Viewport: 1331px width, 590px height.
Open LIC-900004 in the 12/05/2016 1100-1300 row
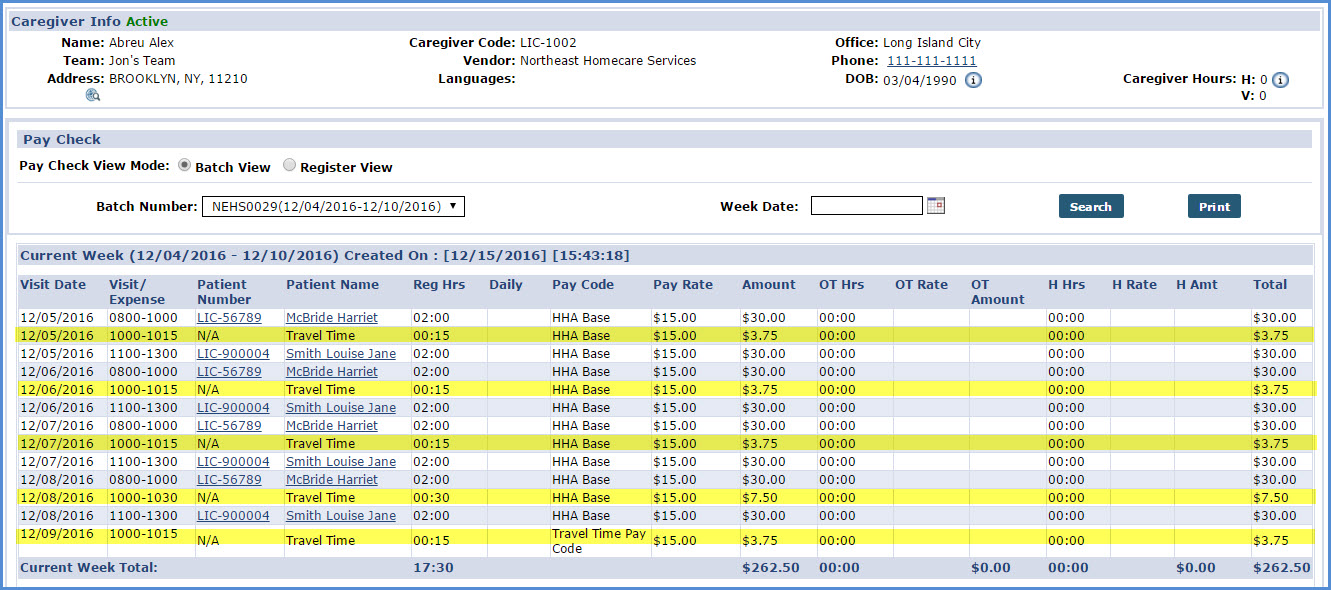[x=233, y=354]
